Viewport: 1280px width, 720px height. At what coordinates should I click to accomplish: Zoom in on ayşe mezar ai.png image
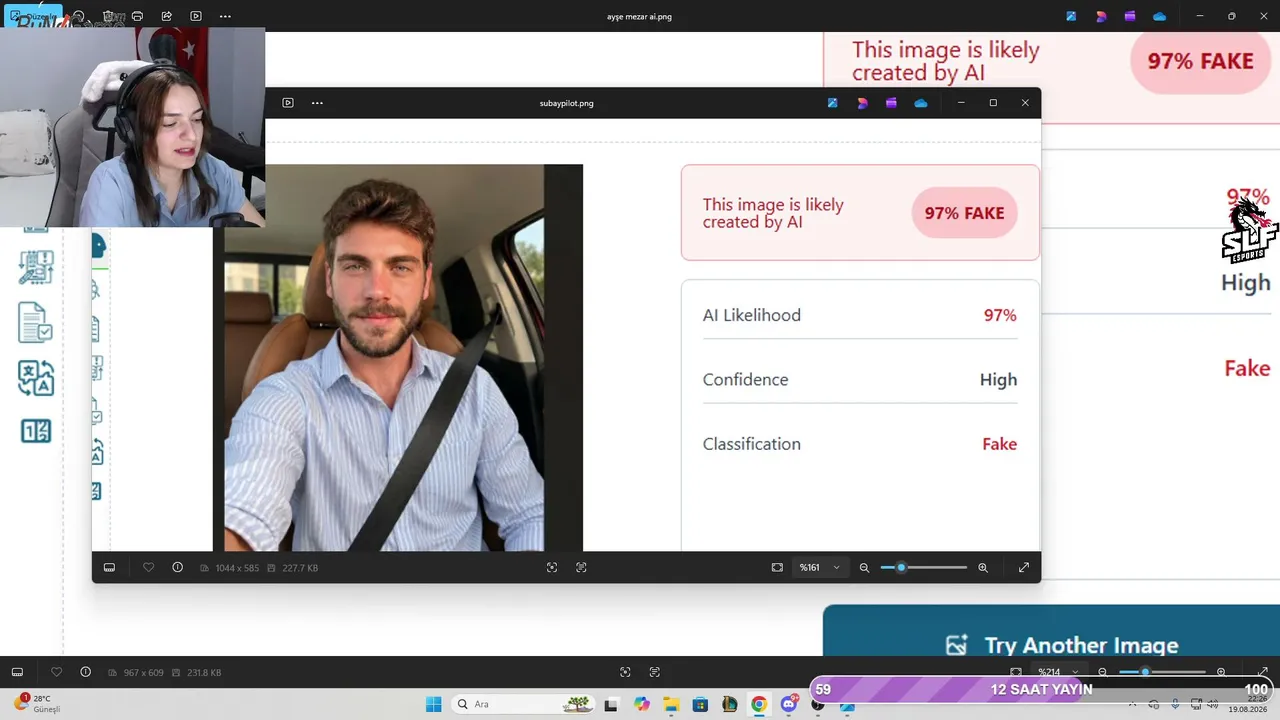point(1221,672)
